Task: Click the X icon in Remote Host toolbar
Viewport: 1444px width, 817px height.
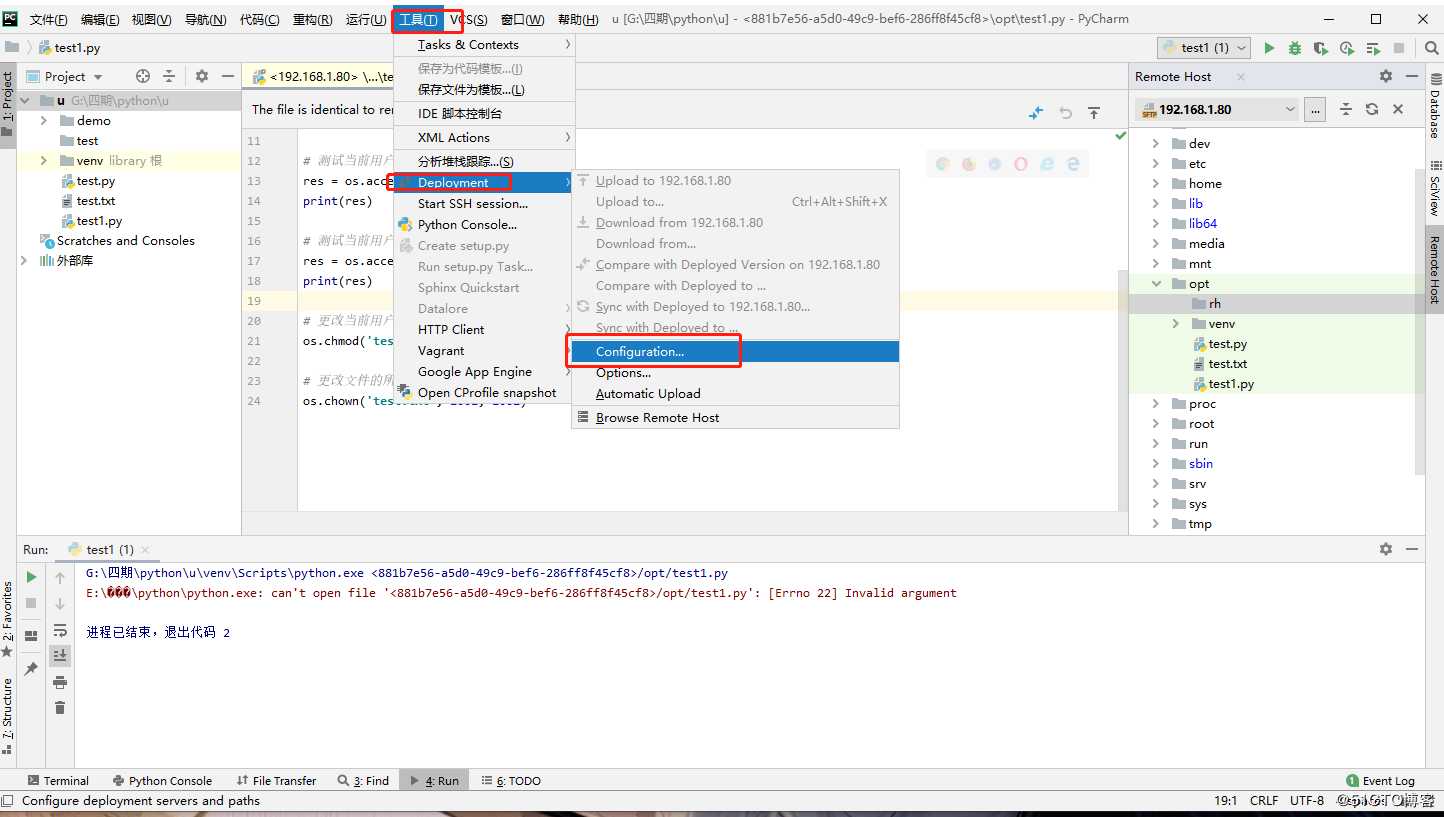Action: tap(1398, 109)
